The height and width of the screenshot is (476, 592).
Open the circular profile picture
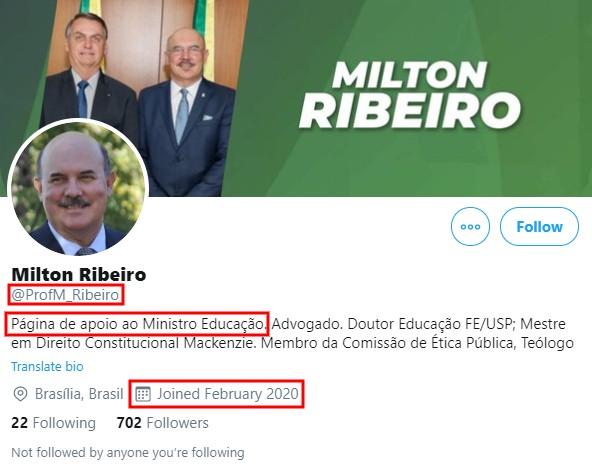[x=78, y=189]
